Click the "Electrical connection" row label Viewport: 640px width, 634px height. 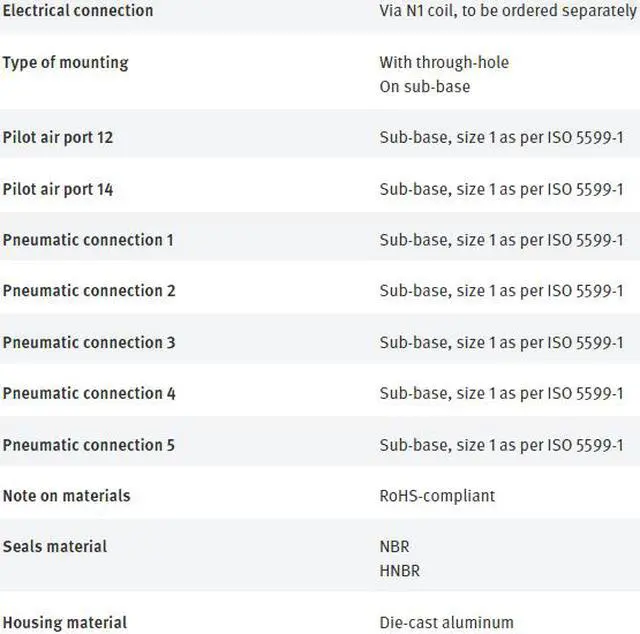coord(78,11)
